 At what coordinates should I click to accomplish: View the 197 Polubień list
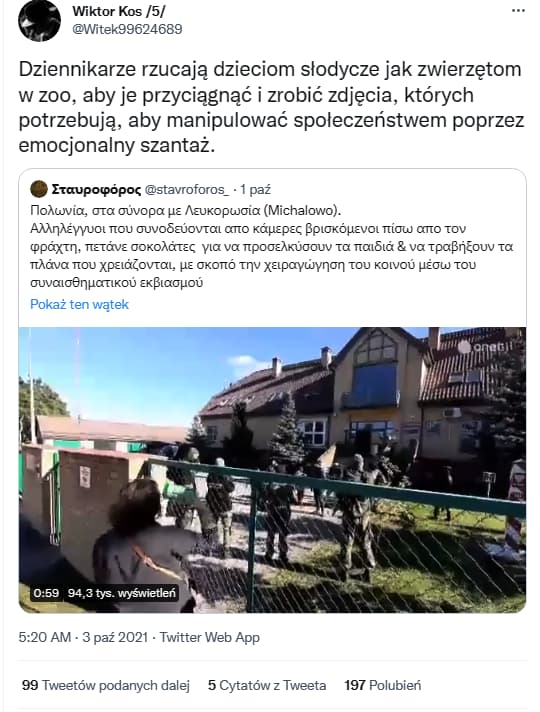(x=383, y=685)
